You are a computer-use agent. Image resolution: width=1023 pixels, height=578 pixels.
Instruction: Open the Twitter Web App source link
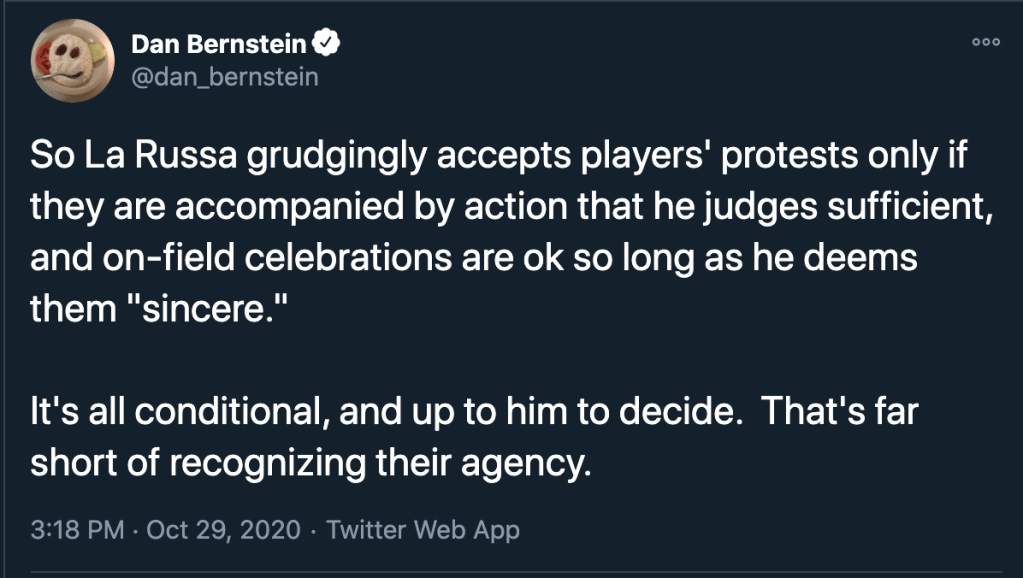[423, 529]
